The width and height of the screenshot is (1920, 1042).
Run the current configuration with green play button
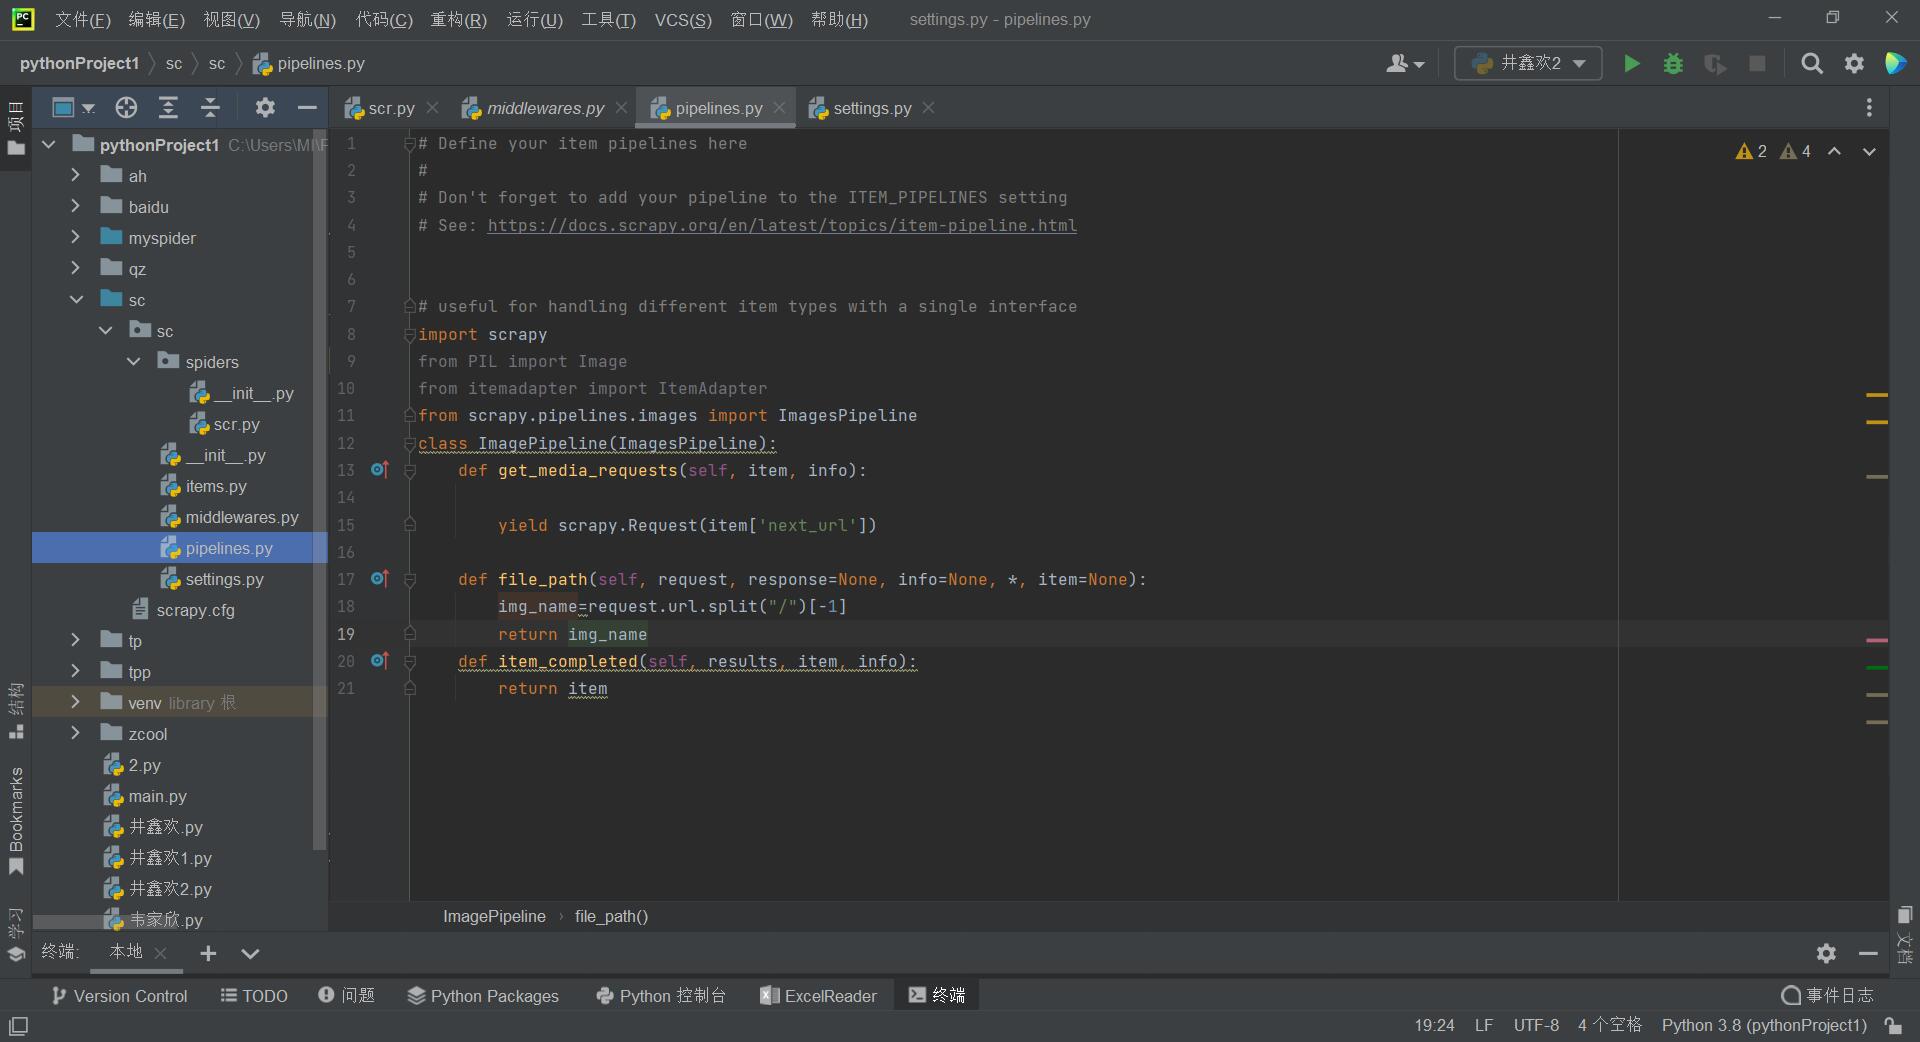coord(1631,64)
